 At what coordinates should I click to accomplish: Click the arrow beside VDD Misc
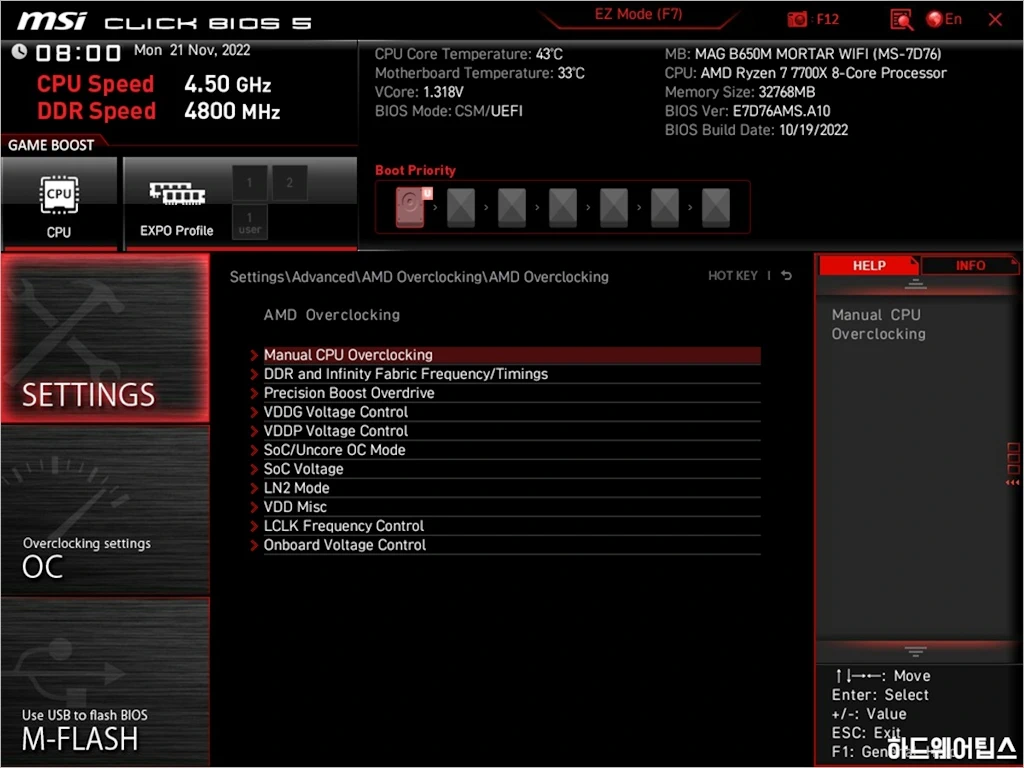pos(255,506)
